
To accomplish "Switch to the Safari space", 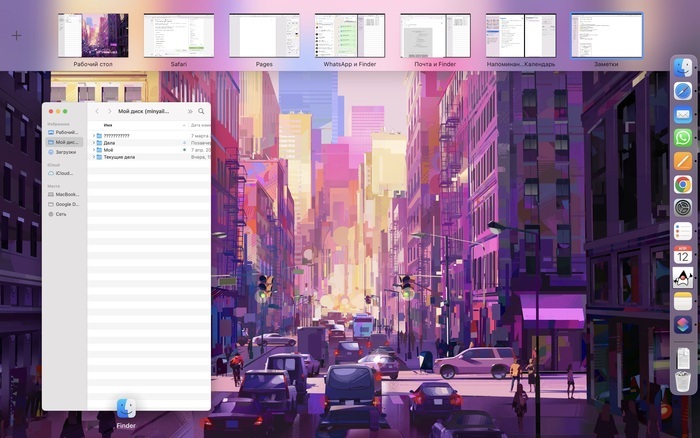I will pos(179,36).
